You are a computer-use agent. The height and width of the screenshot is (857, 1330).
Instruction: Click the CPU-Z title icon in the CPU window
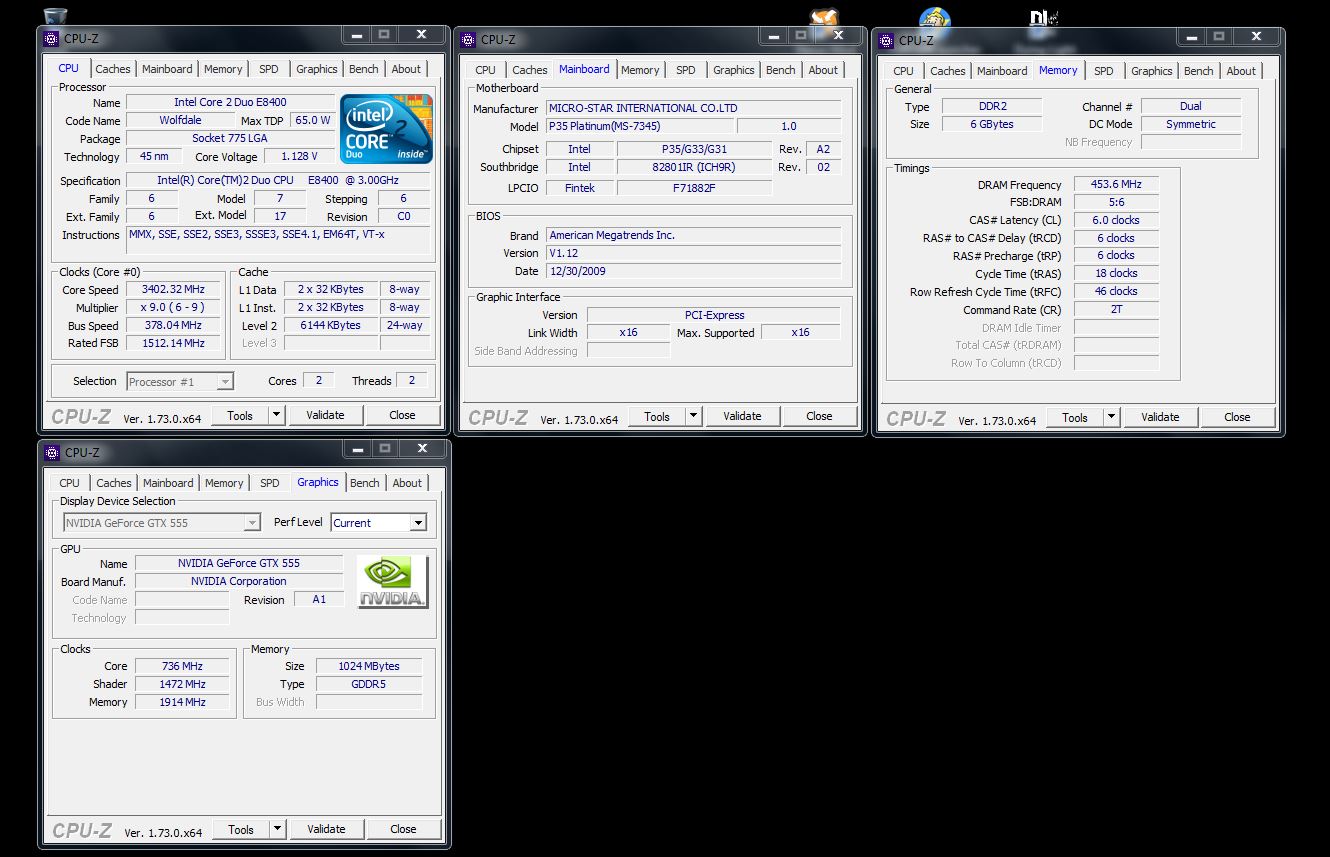(x=52, y=38)
